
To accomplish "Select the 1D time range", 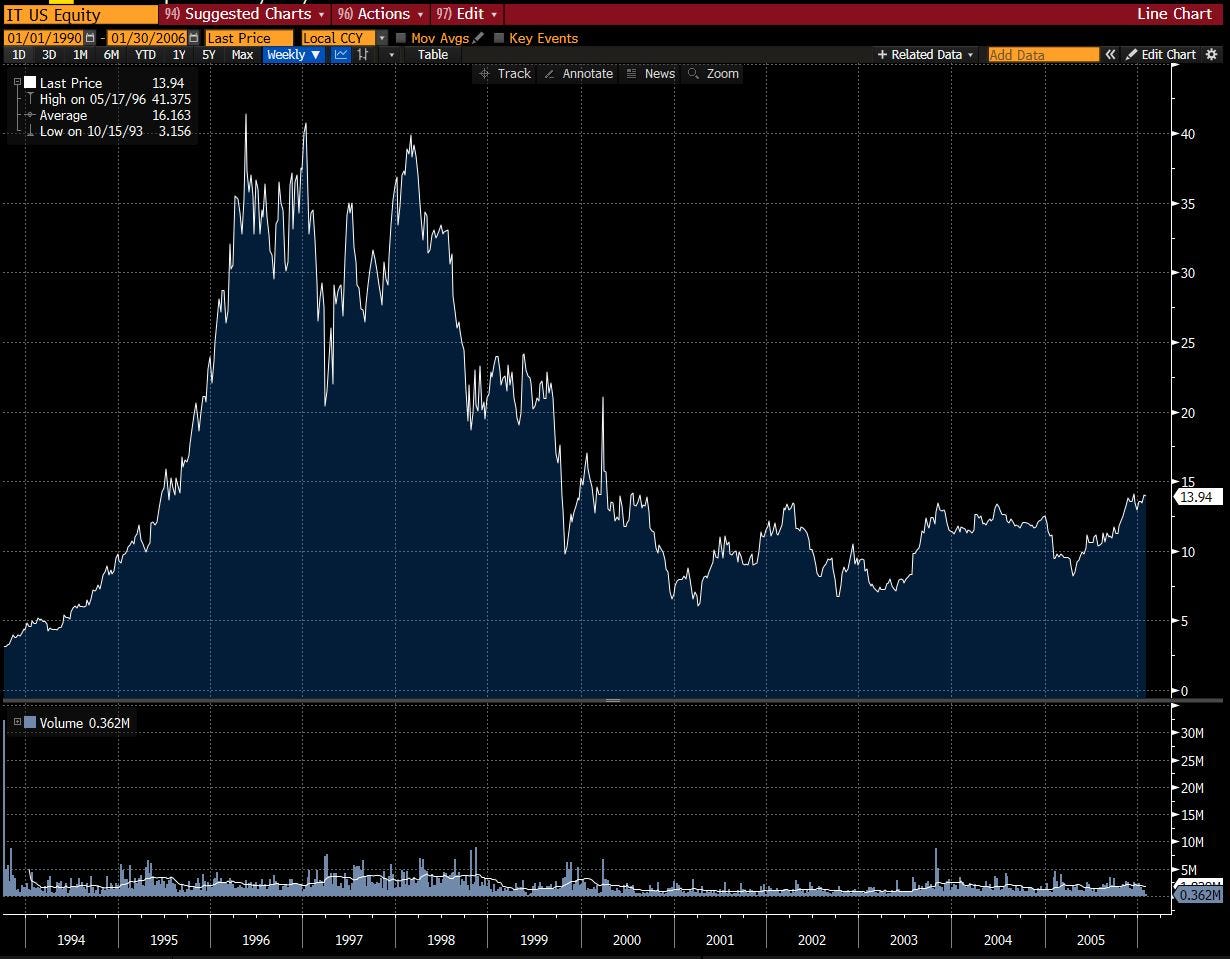I will 19,55.
